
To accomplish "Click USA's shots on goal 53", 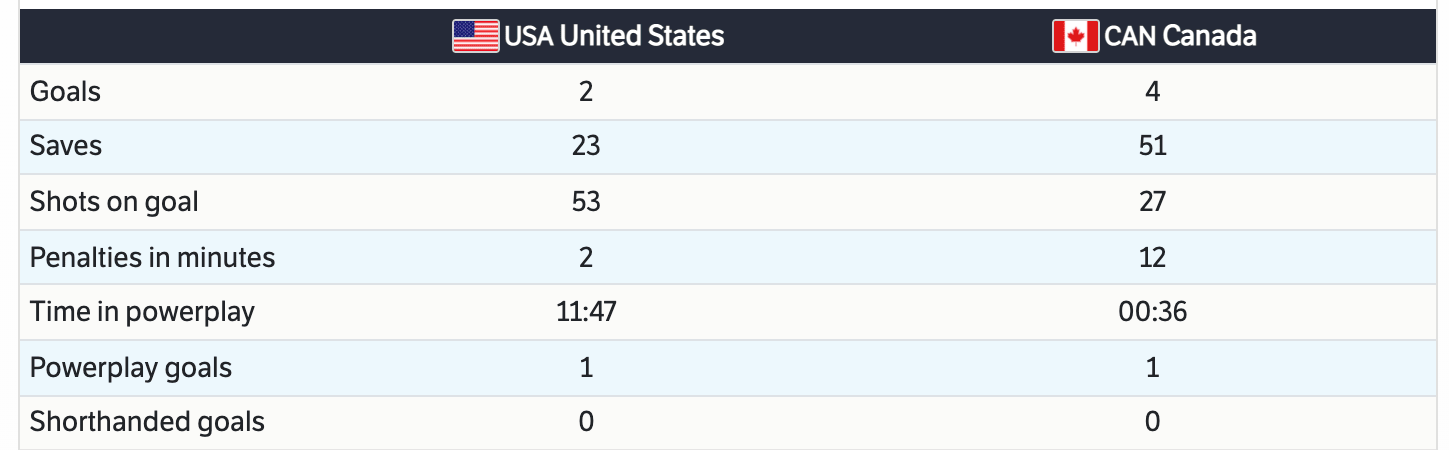I will 586,202.
